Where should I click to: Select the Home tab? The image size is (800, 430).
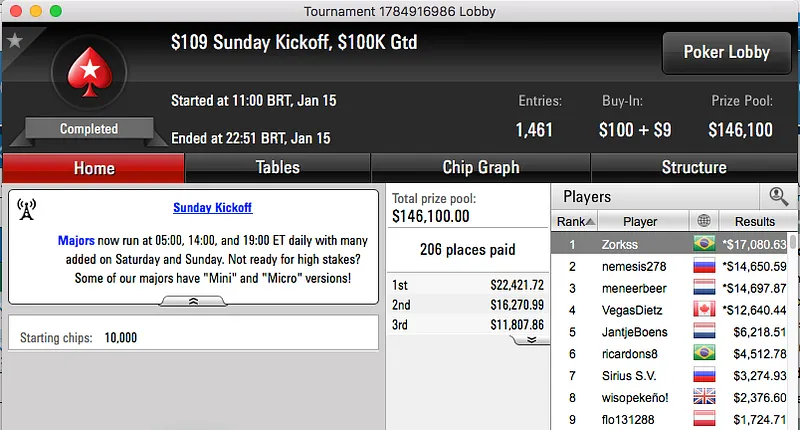94,168
